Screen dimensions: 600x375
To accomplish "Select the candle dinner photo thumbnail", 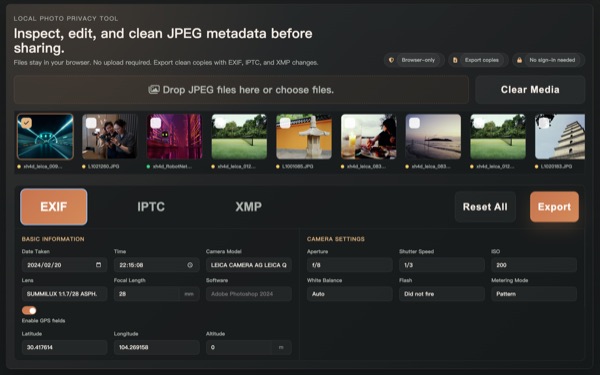I will 368,137.
